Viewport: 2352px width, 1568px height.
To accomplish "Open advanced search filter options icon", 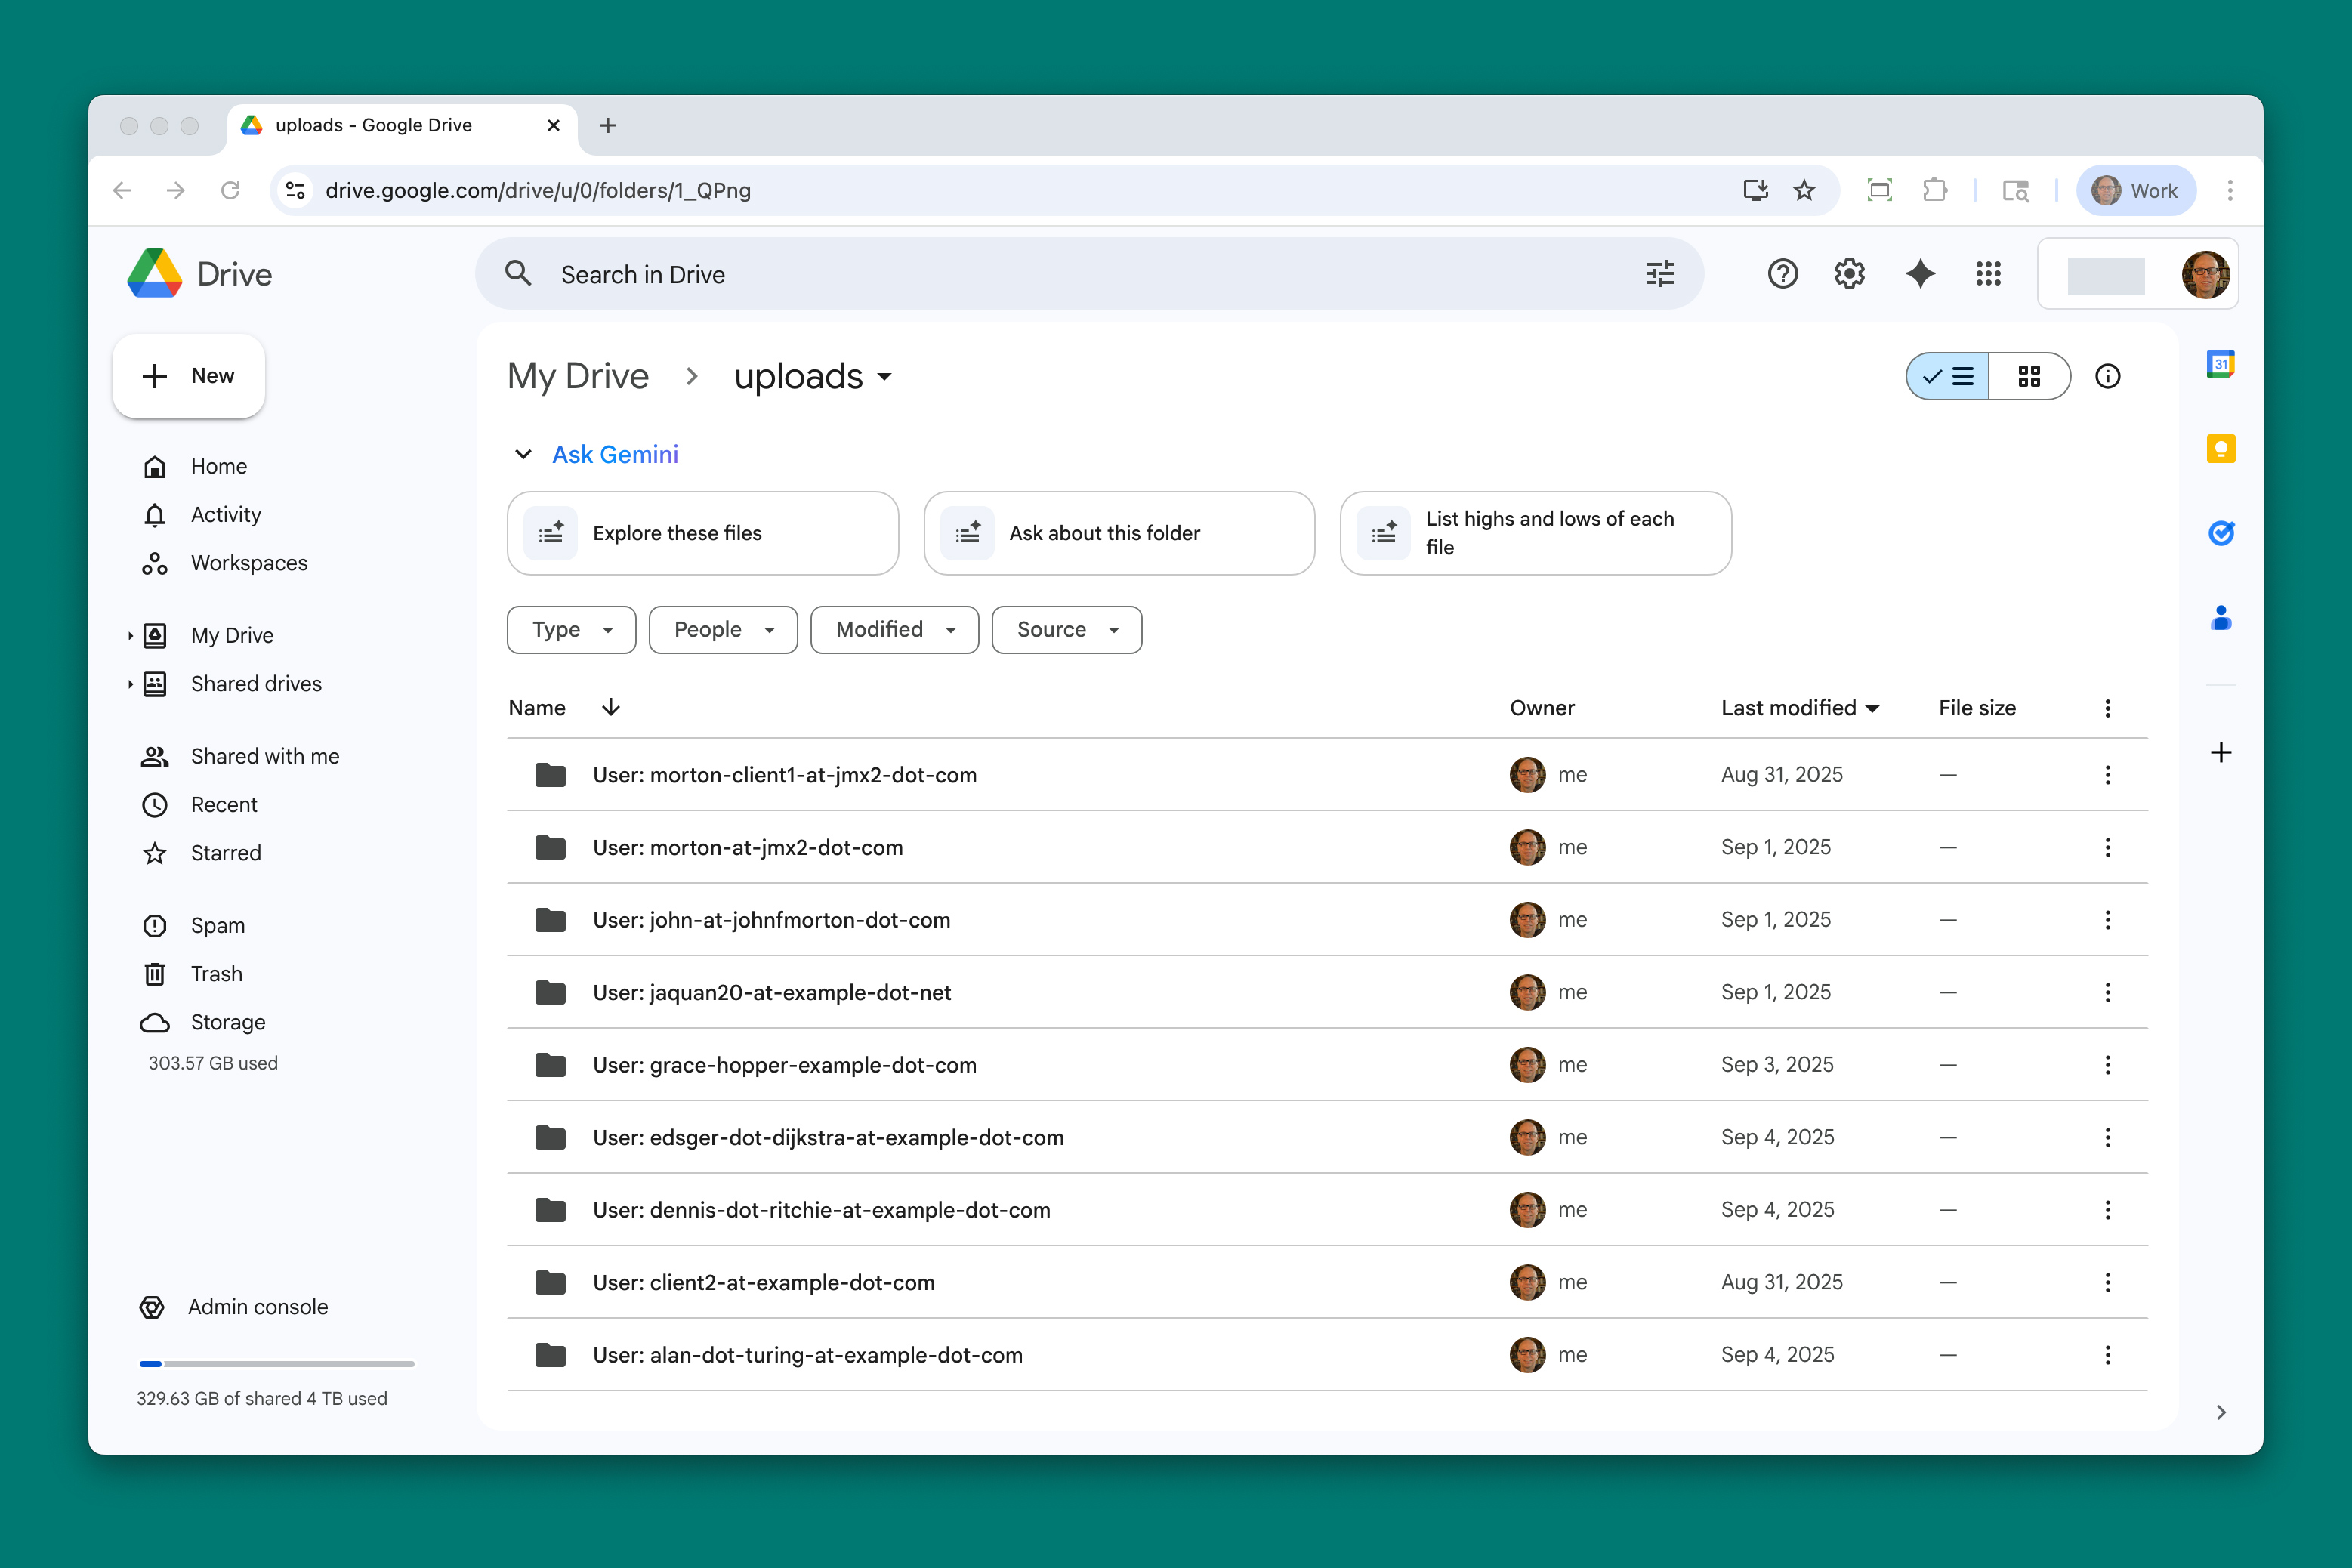I will coord(1660,274).
